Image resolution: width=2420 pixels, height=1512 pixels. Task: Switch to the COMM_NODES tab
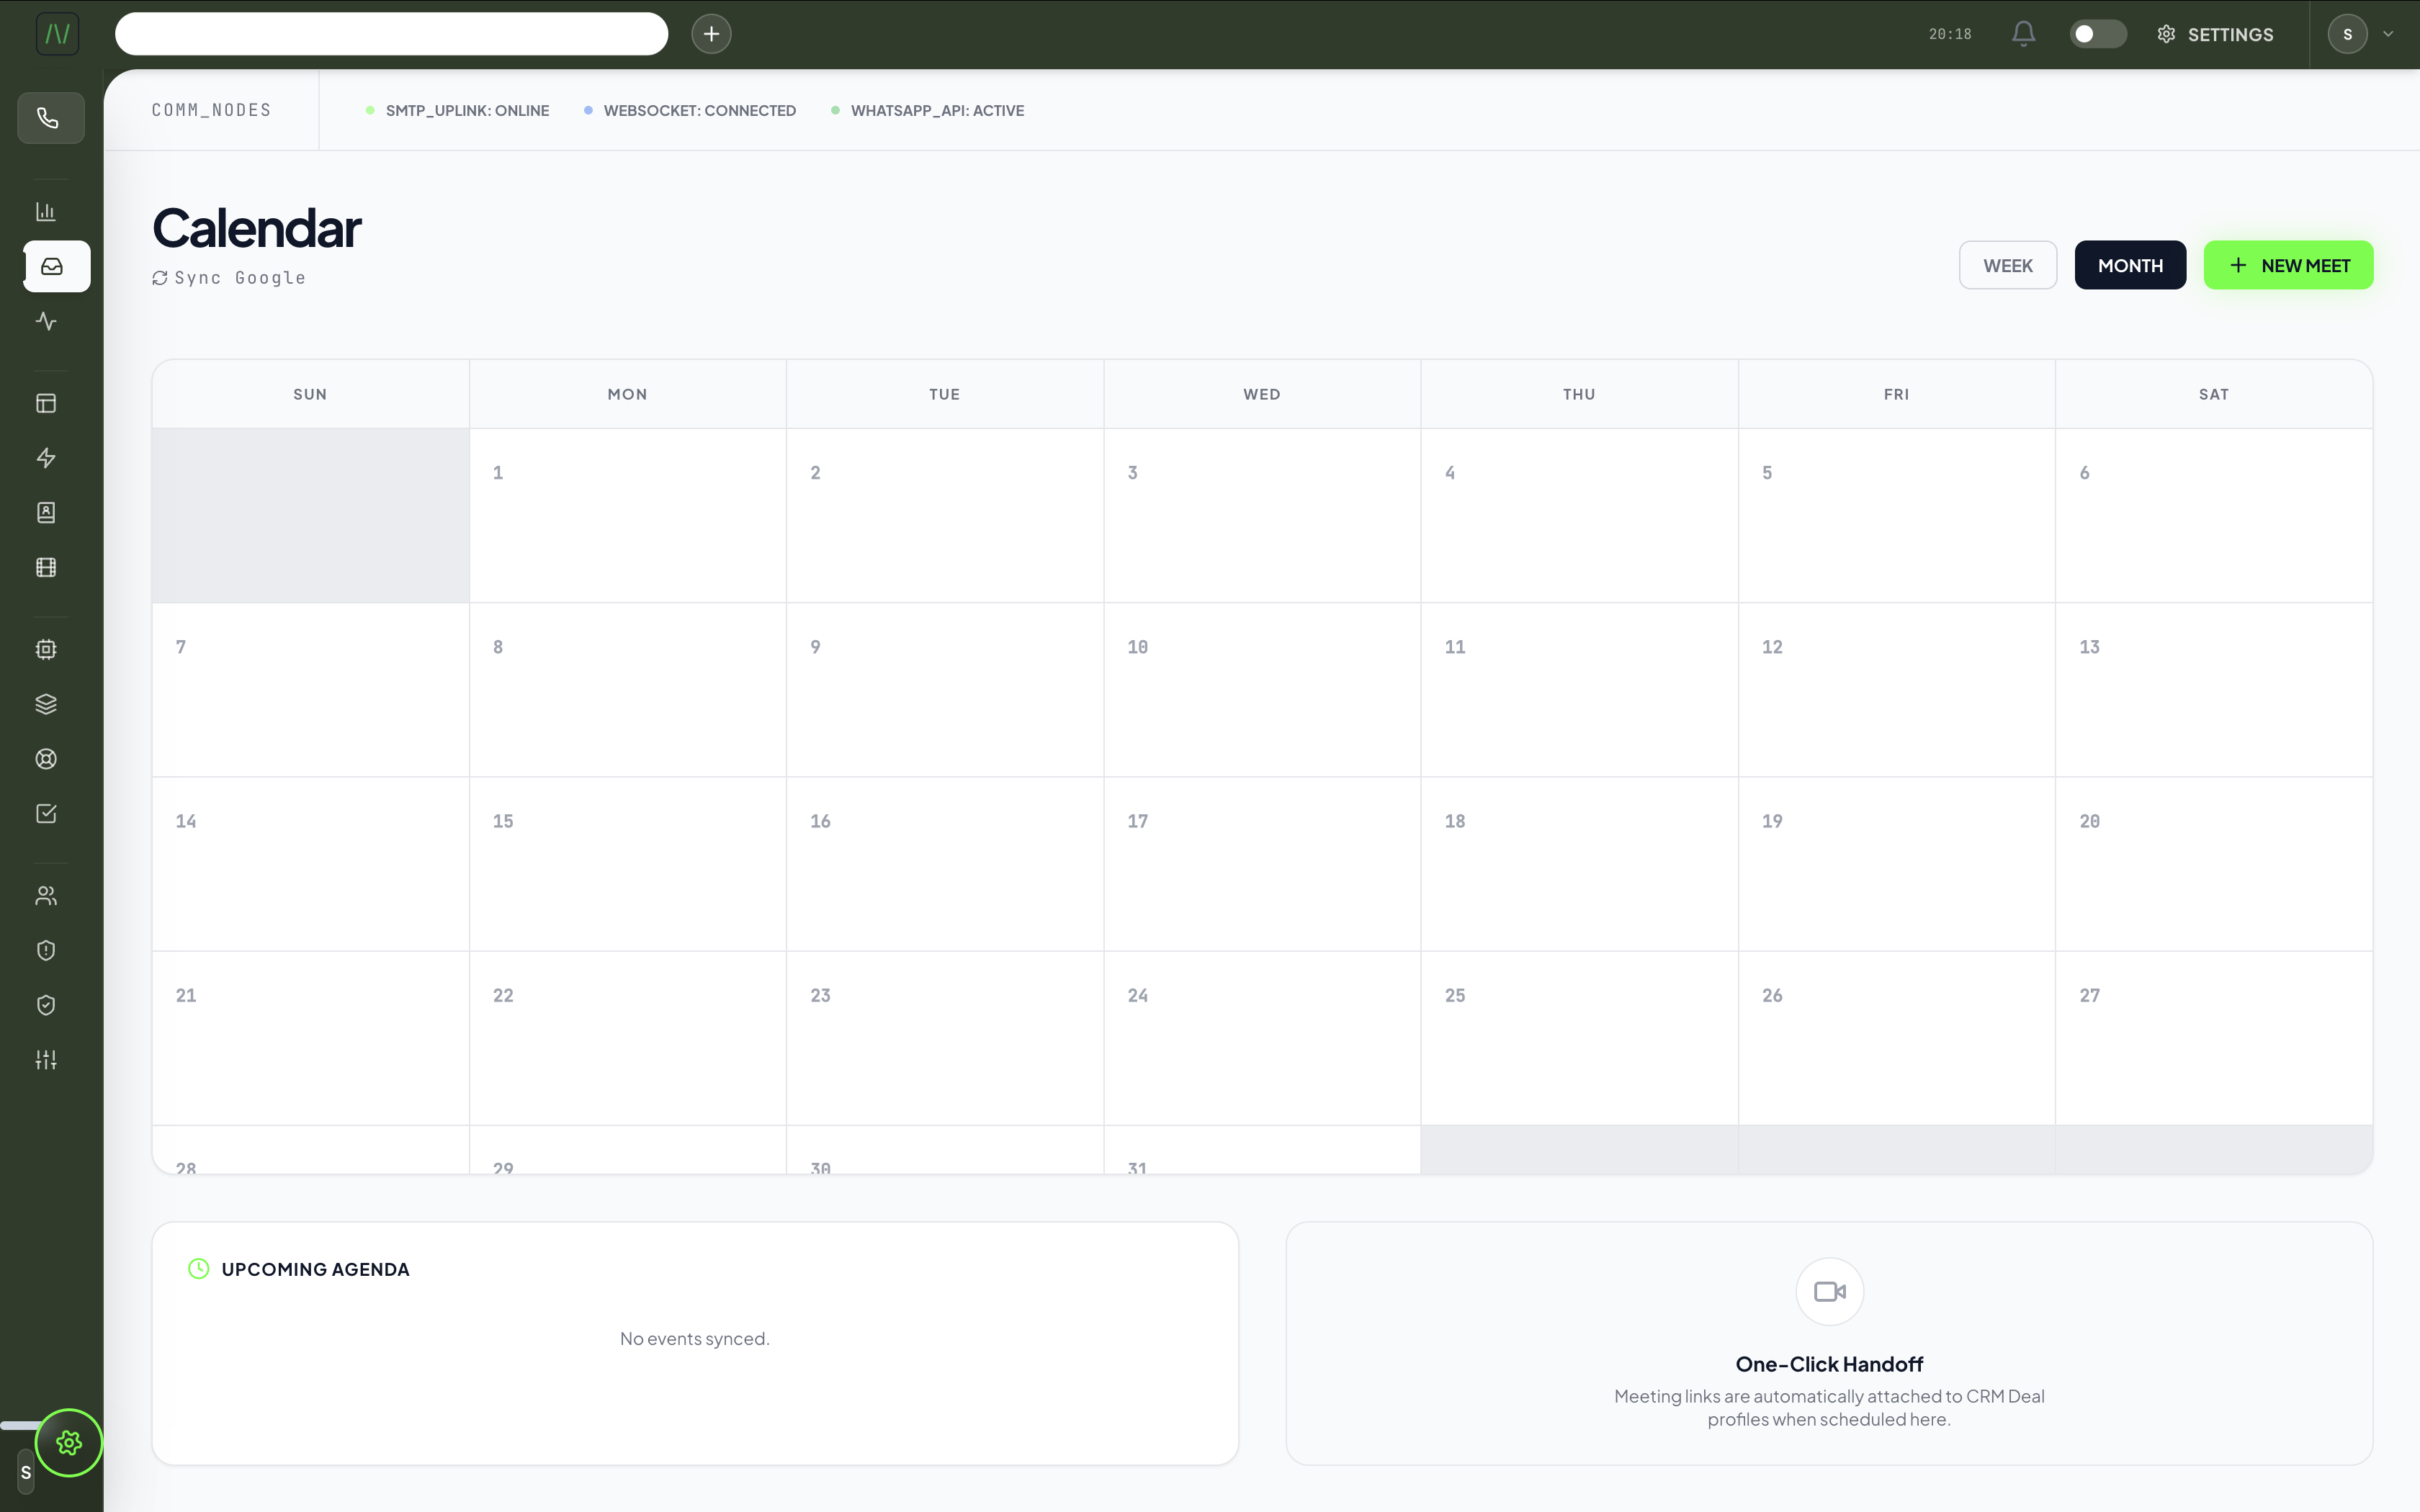[x=210, y=109]
